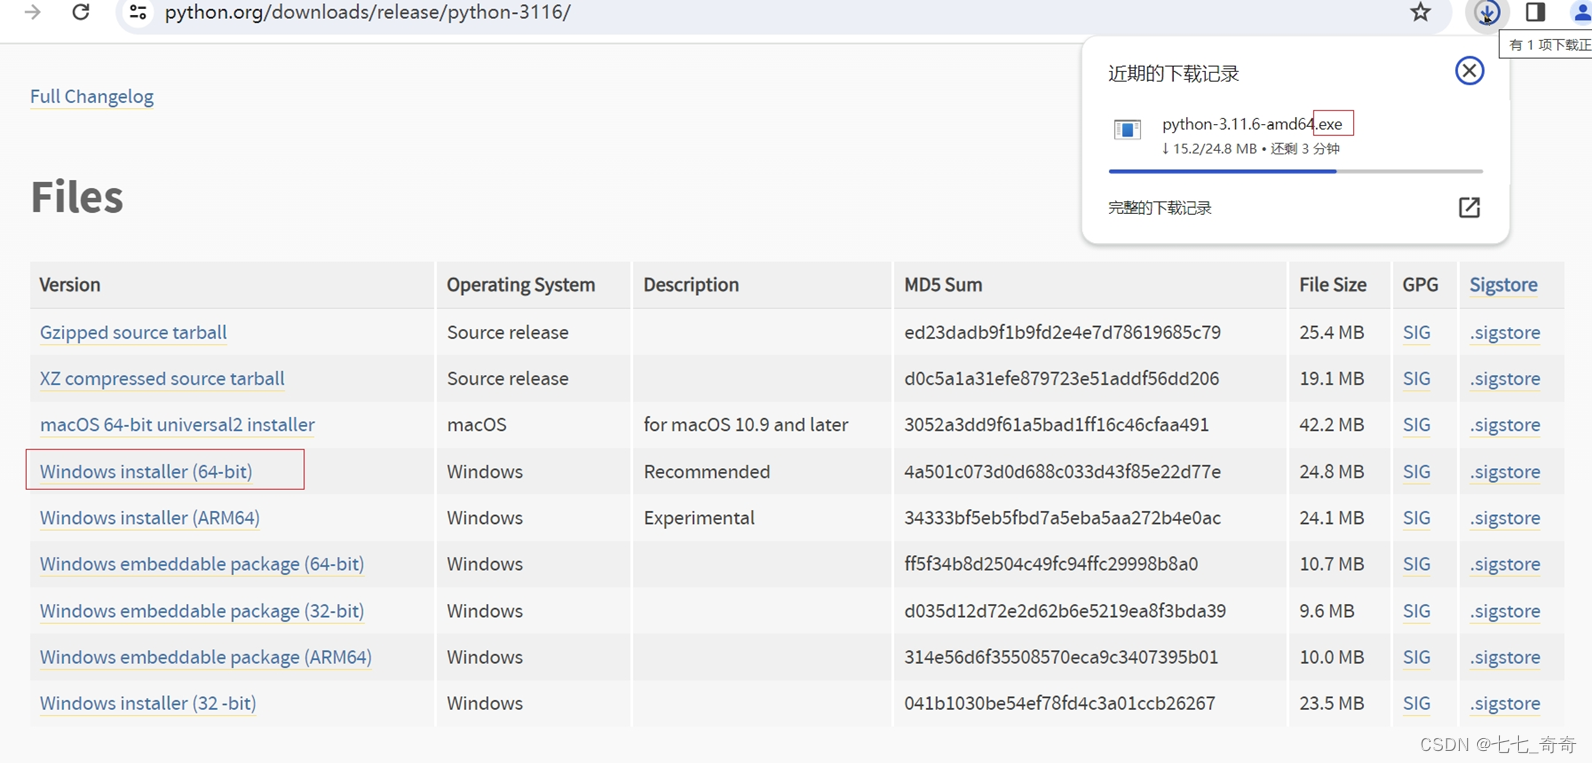This screenshot has height=763, width=1592.
Task: Download Windows embeddable package (64-bit)
Action: 202,563
